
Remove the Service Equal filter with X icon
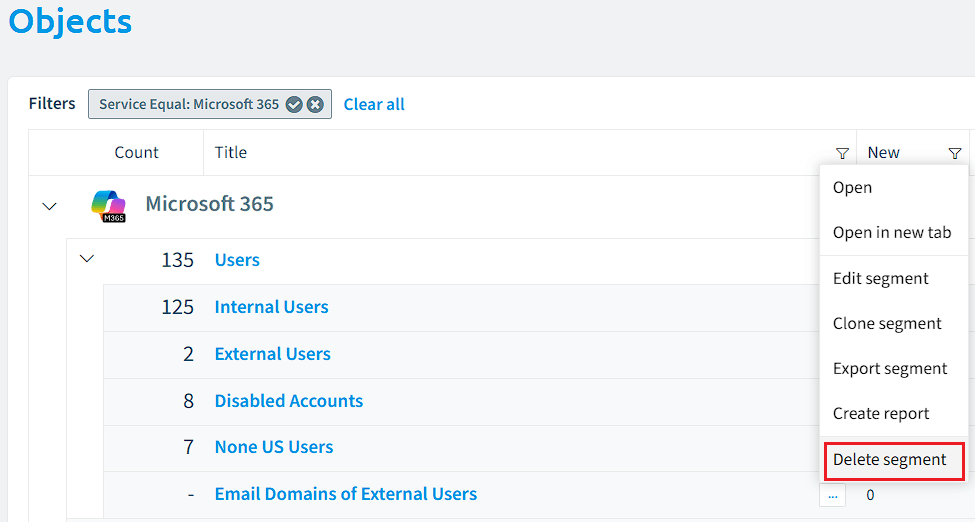pyautogui.click(x=315, y=105)
